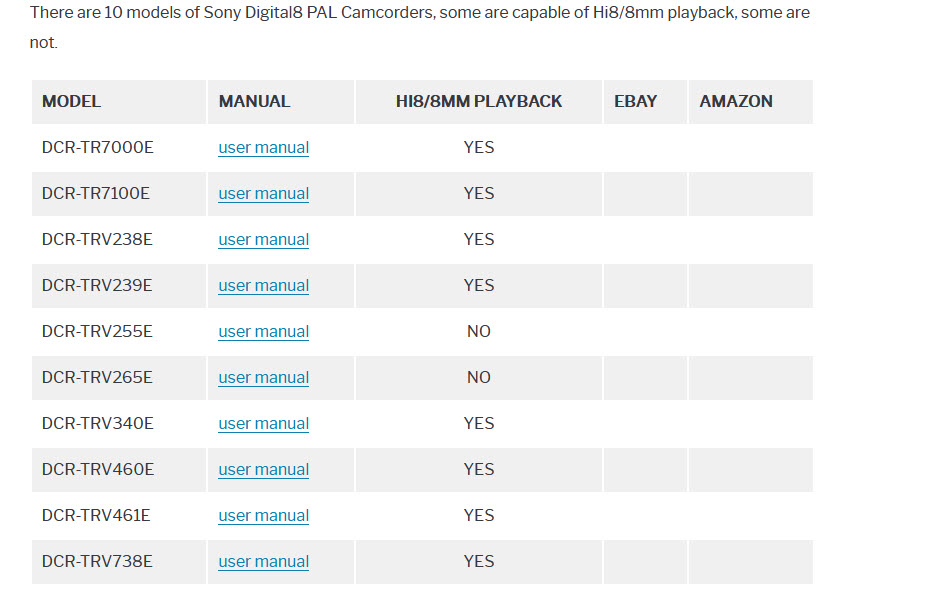
Task: Open the DCR-TRV738E user manual link
Action: [x=263, y=562]
